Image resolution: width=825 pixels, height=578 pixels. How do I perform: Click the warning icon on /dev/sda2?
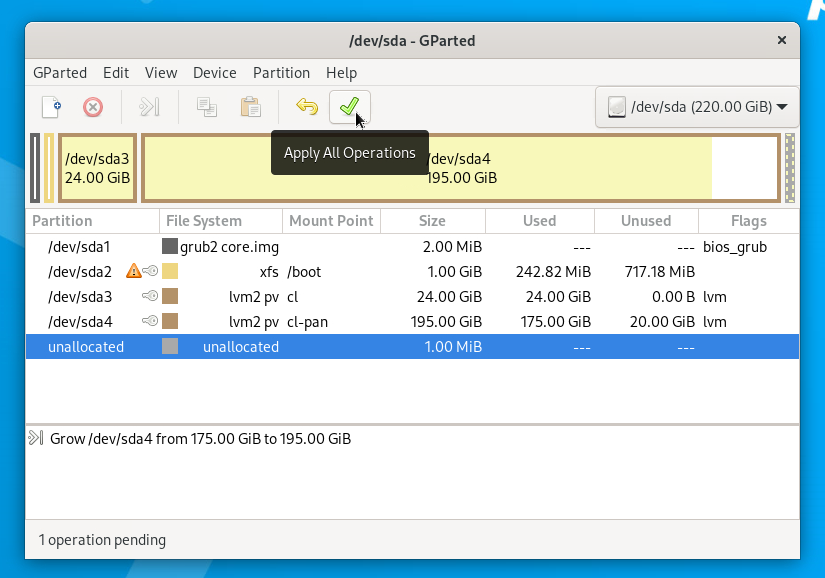pos(133,271)
